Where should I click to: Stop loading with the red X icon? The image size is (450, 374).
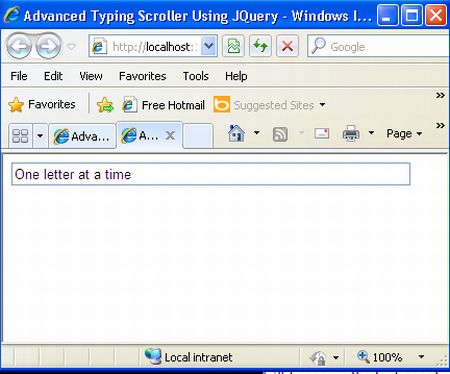pyautogui.click(x=287, y=46)
